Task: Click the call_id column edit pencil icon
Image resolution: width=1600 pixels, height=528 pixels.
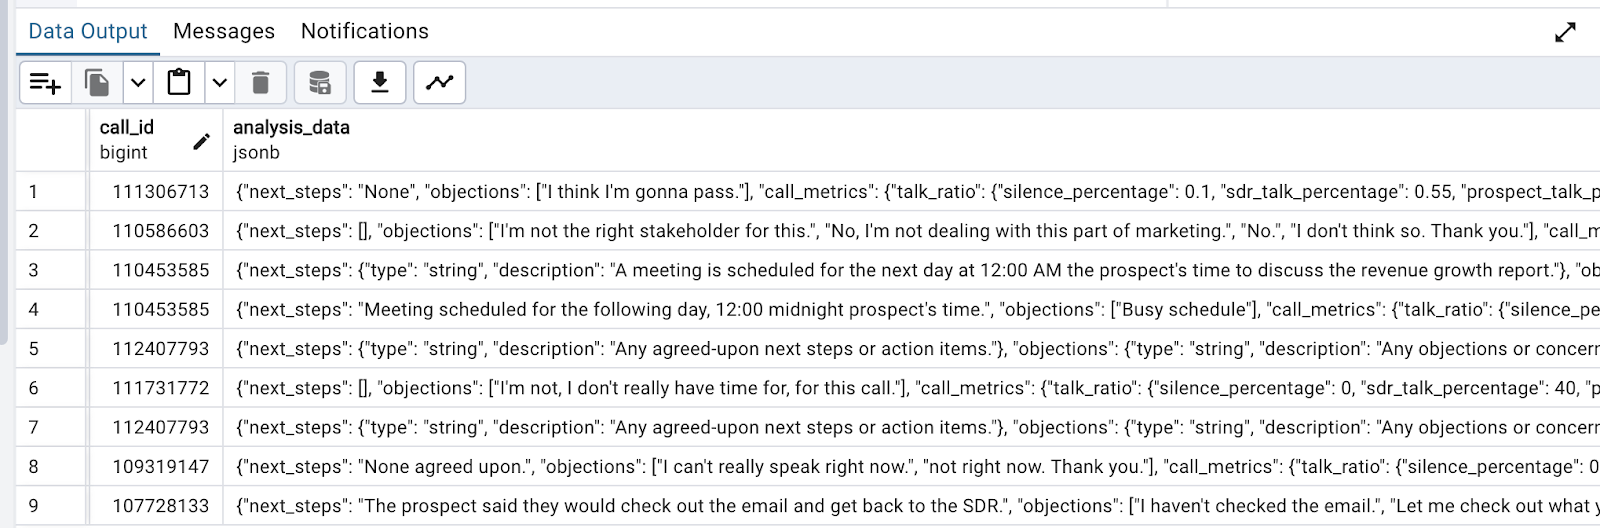Action: coord(201,141)
